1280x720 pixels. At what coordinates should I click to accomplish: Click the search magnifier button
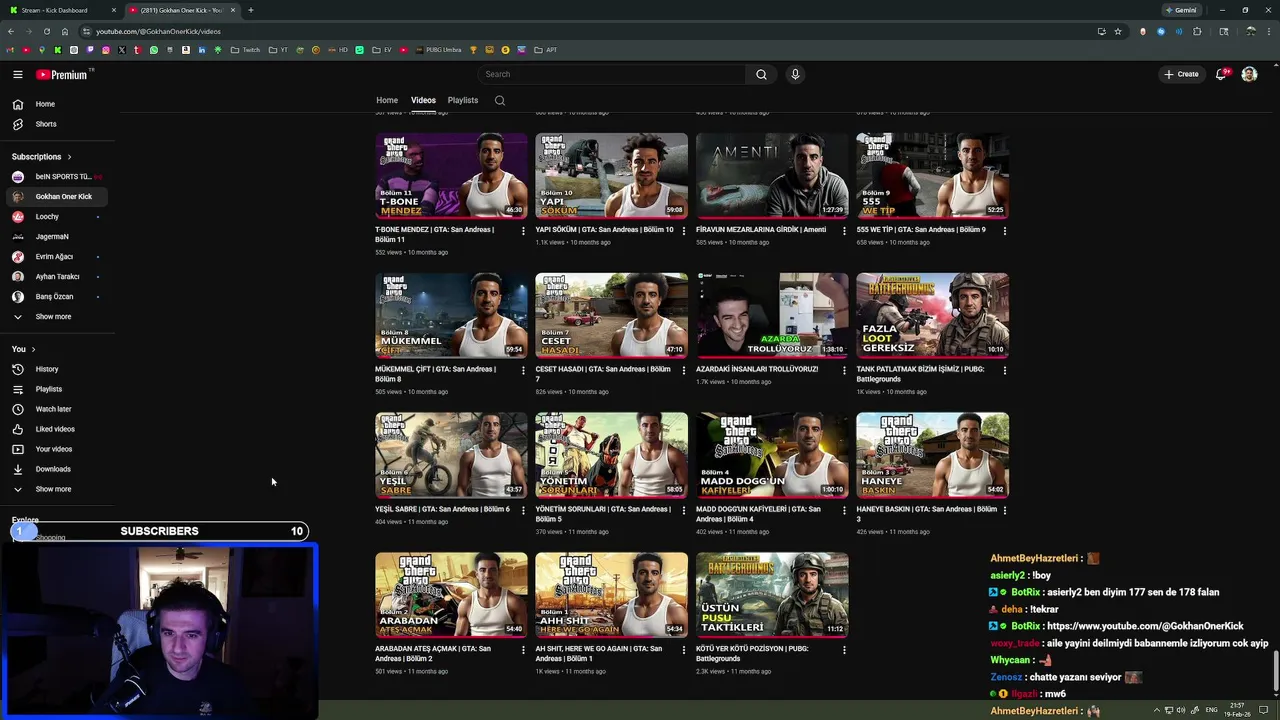[761, 74]
